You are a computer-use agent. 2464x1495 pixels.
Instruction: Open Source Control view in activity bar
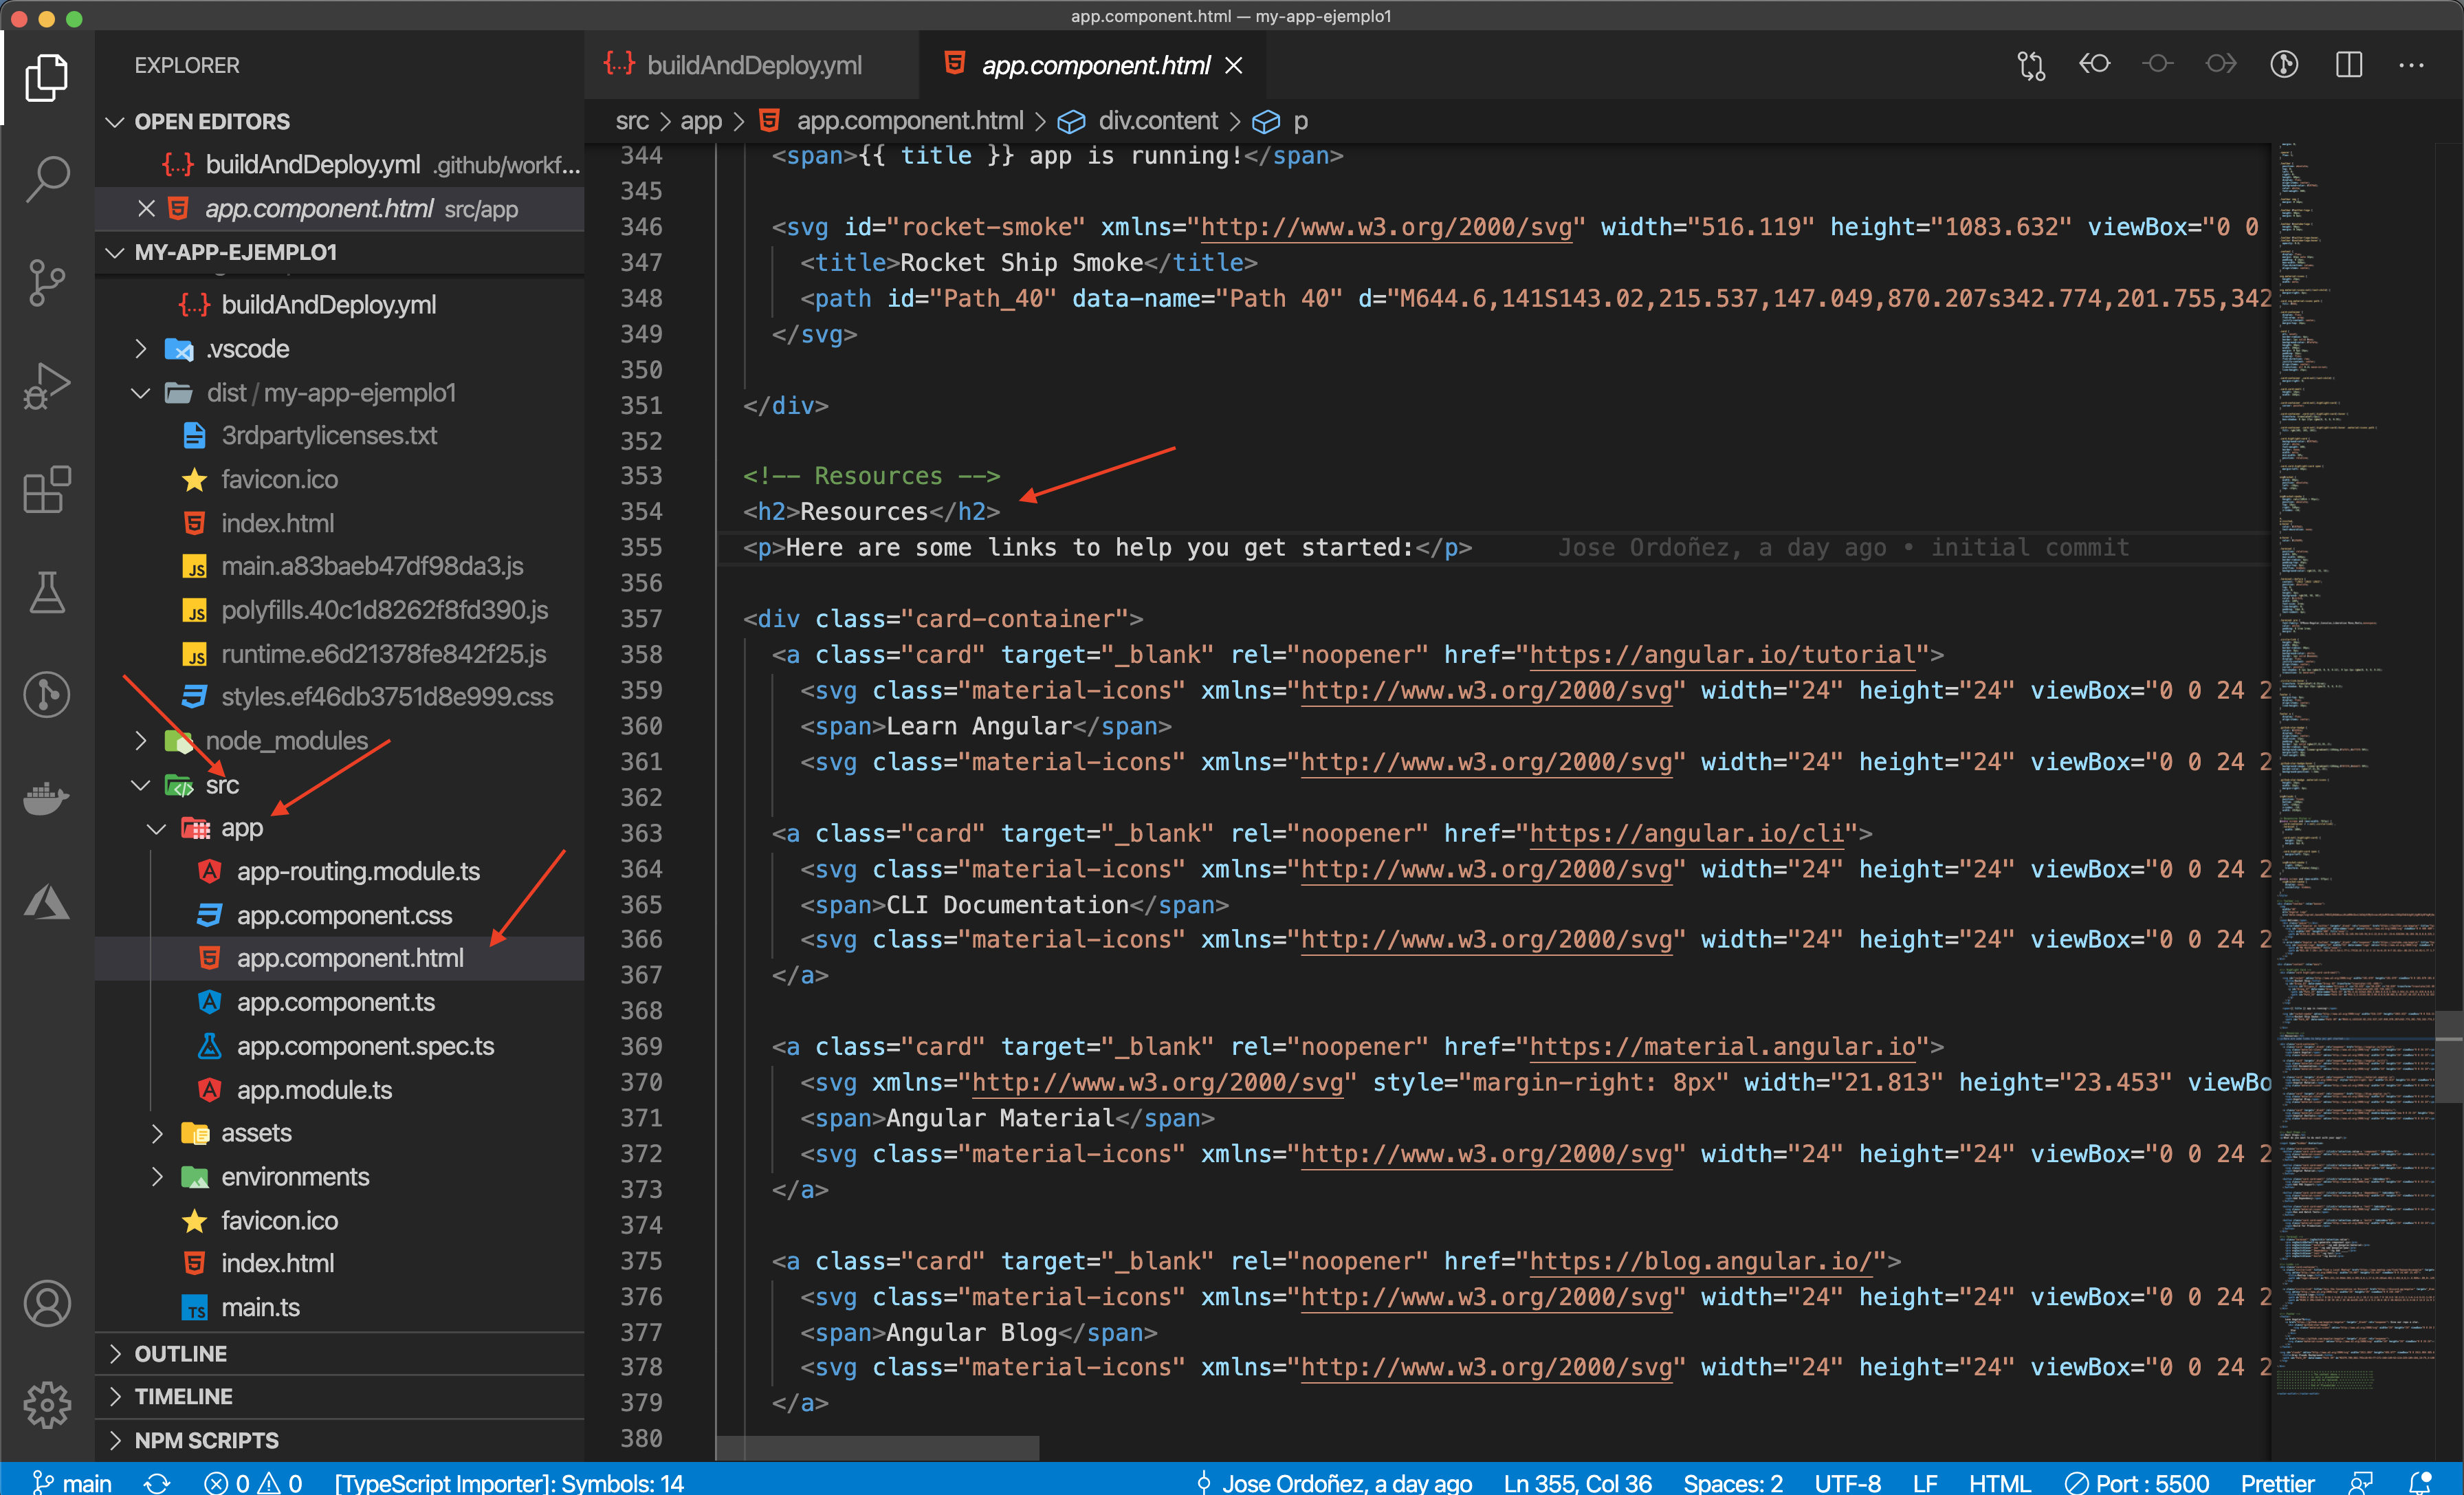click(47, 282)
